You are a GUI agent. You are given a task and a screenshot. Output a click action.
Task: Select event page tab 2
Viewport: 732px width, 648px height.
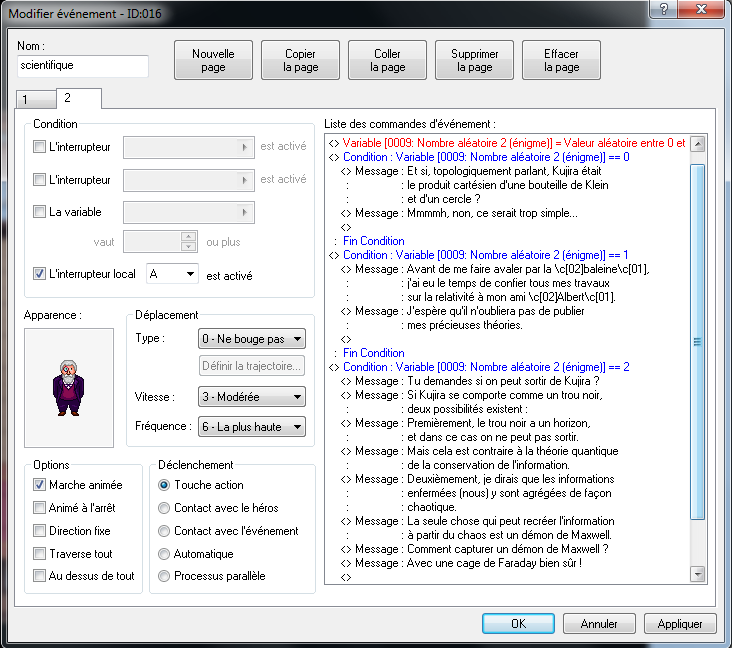pyautogui.click(x=78, y=99)
